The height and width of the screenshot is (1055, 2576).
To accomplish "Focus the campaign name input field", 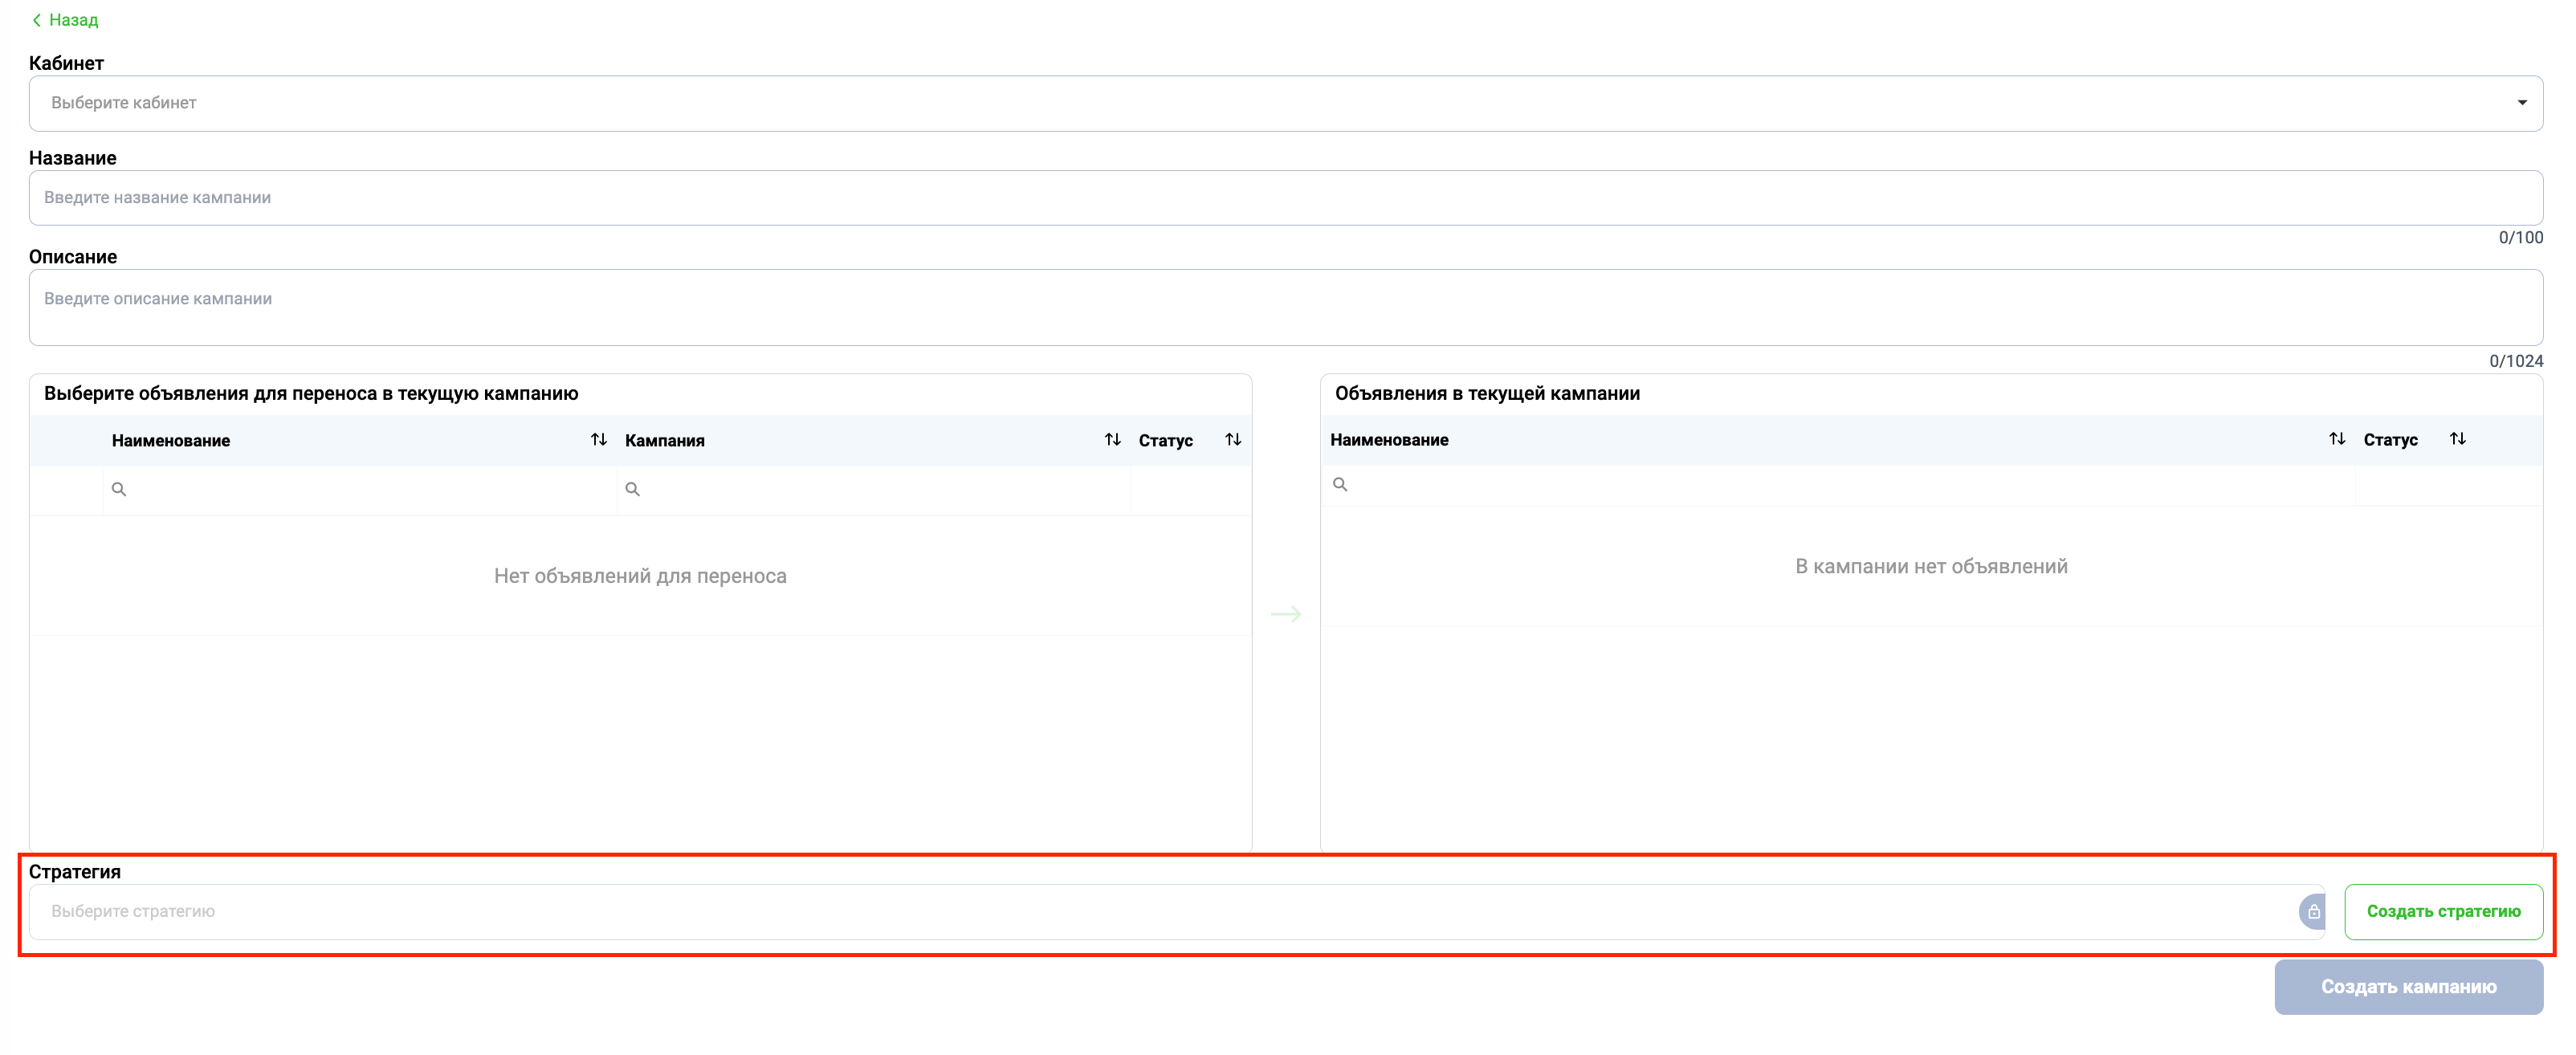I will coord(1285,198).
